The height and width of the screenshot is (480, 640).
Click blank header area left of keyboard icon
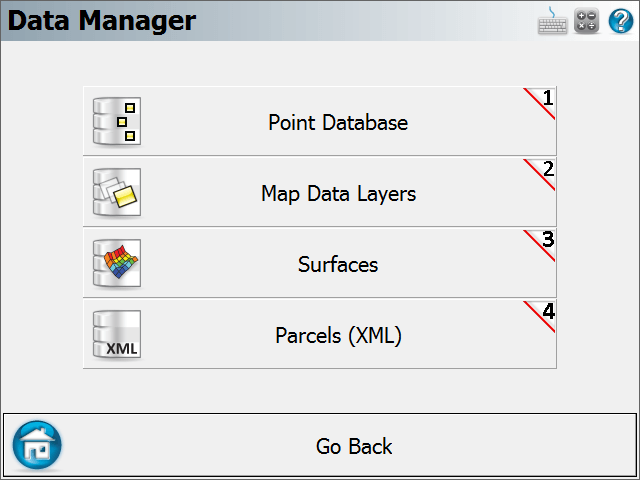click(367, 20)
